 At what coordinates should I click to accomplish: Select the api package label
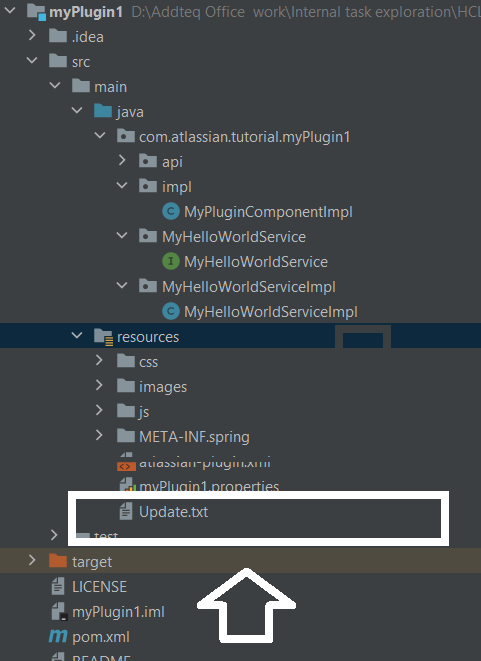pos(172,162)
